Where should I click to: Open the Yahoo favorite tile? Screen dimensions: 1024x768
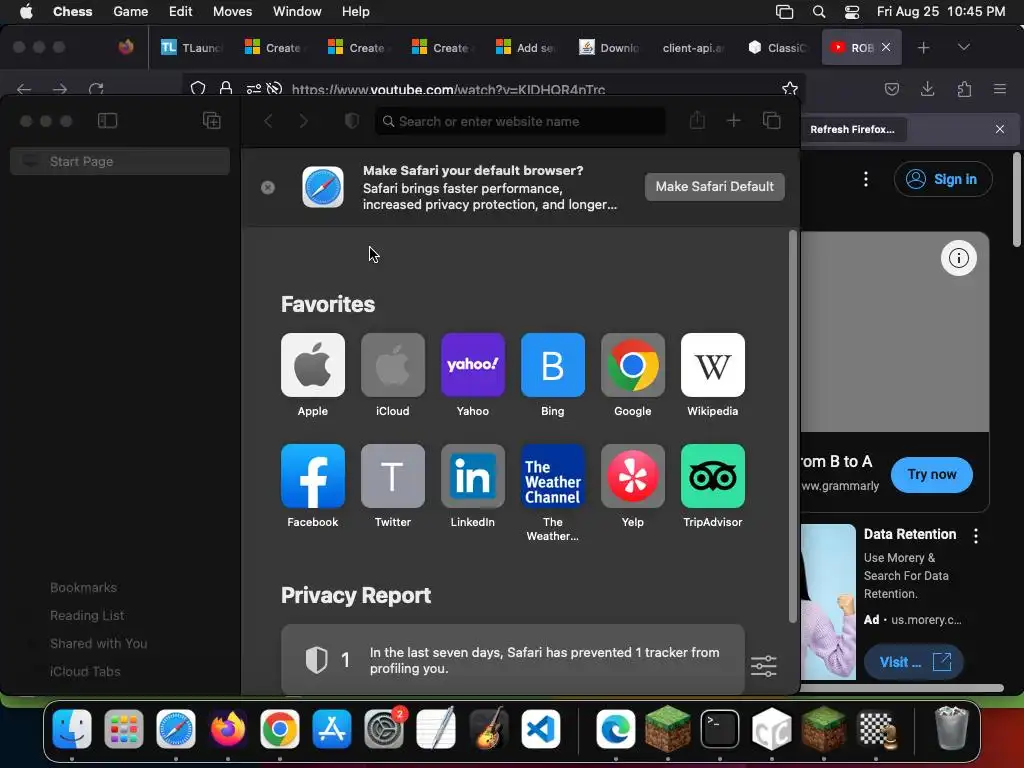coord(473,365)
